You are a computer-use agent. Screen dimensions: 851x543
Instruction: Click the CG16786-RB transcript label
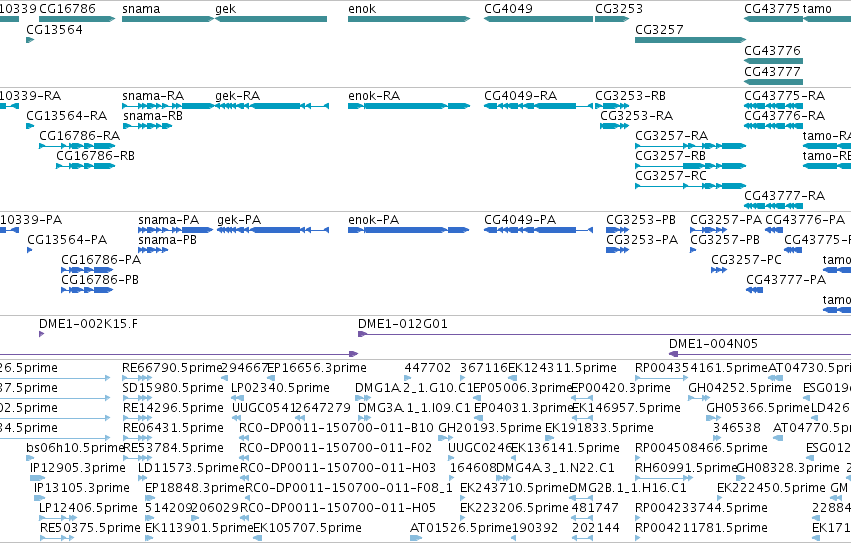tap(96, 156)
